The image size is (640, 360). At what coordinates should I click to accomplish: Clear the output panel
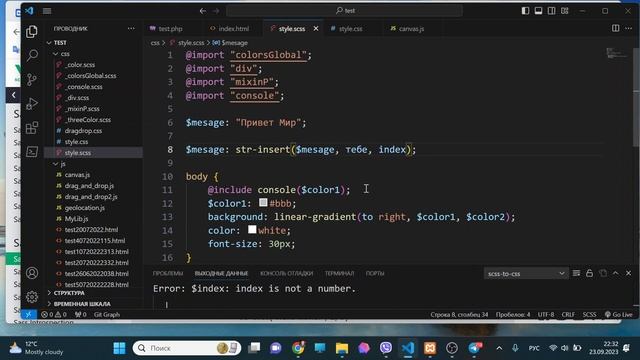coord(576,273)
